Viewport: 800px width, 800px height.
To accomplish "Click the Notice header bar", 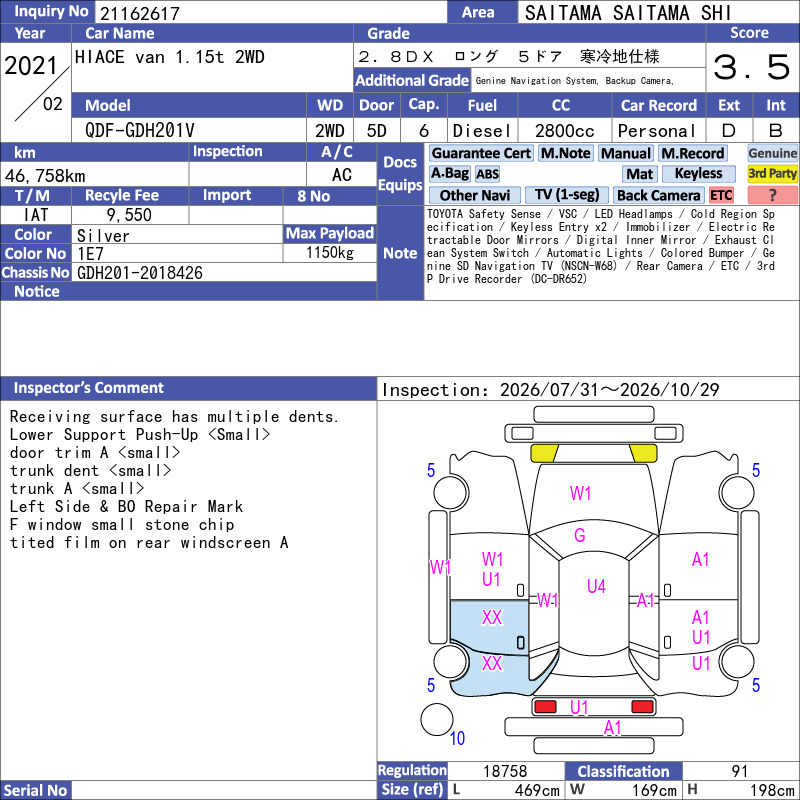I will [x=188, y=291].
